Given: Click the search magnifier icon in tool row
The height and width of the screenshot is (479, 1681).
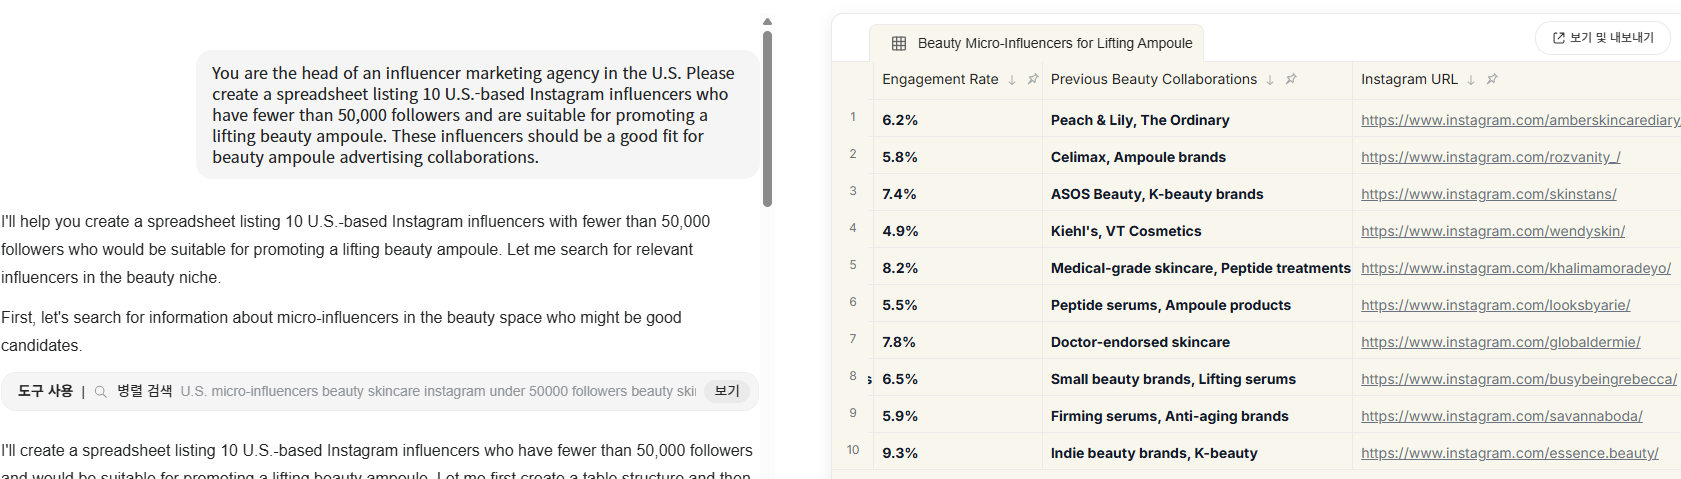Looking at the screenshot, I should tap(101, 392).
